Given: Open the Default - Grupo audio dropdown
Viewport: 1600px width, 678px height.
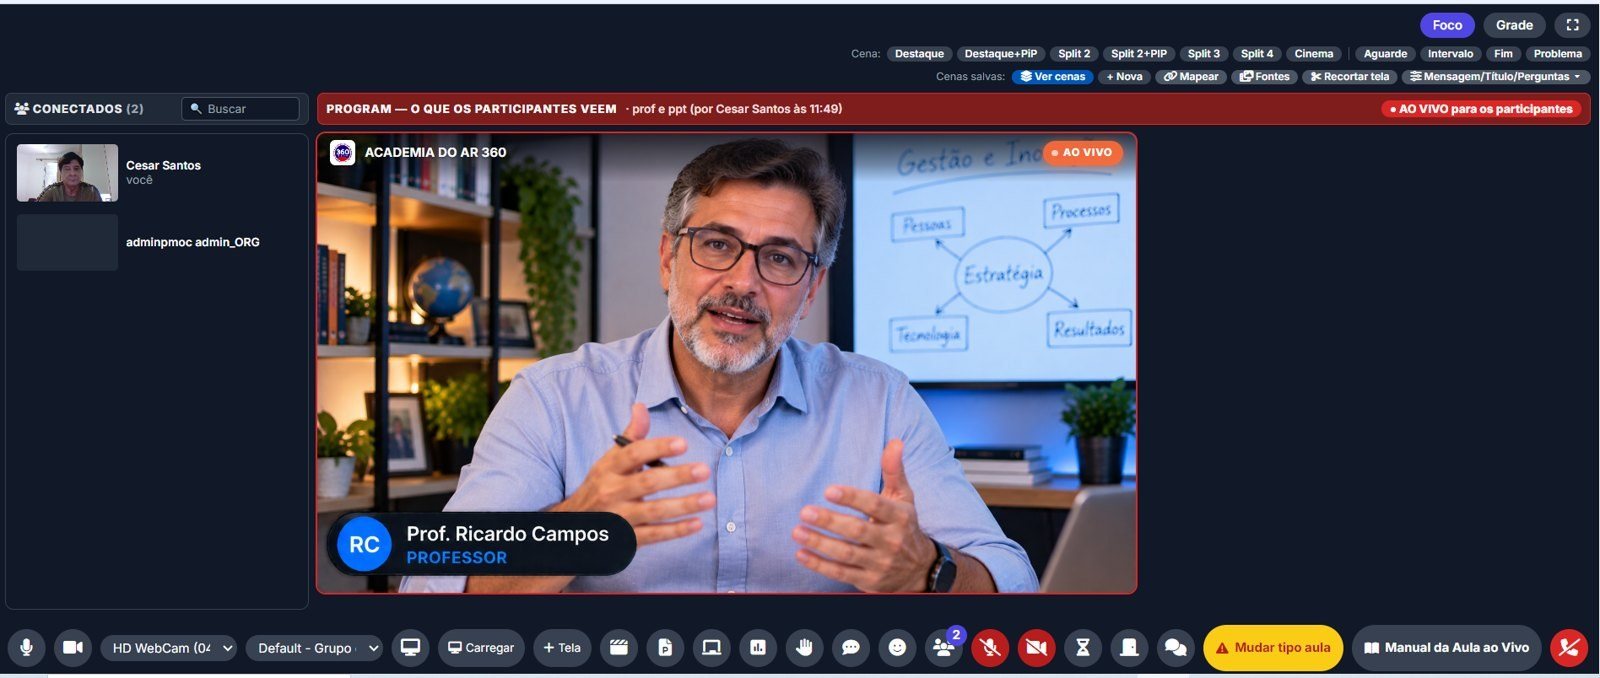Looking at the screenshot, I should click(314, 648).
